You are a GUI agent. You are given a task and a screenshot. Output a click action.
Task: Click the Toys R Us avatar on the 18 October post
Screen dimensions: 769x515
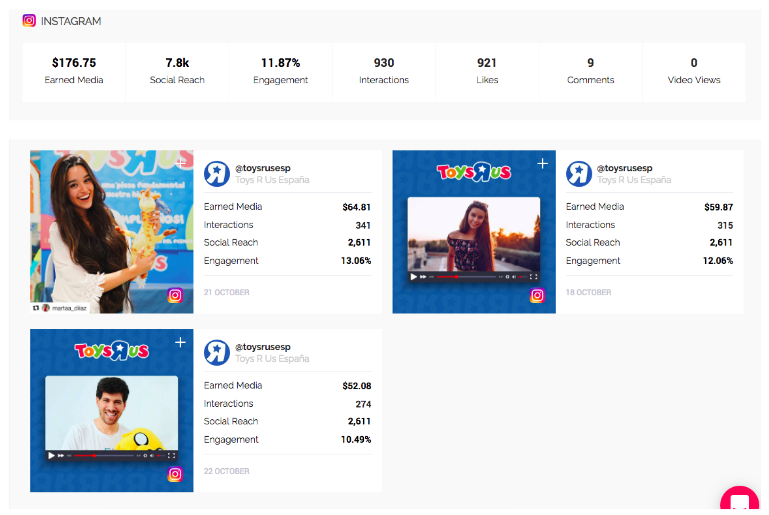579,173
